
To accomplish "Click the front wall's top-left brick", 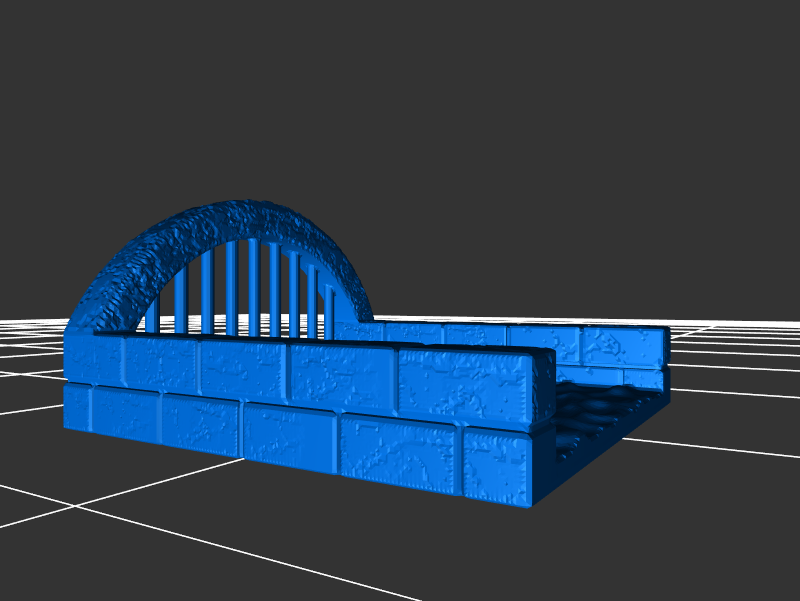I will coord(95,359).
